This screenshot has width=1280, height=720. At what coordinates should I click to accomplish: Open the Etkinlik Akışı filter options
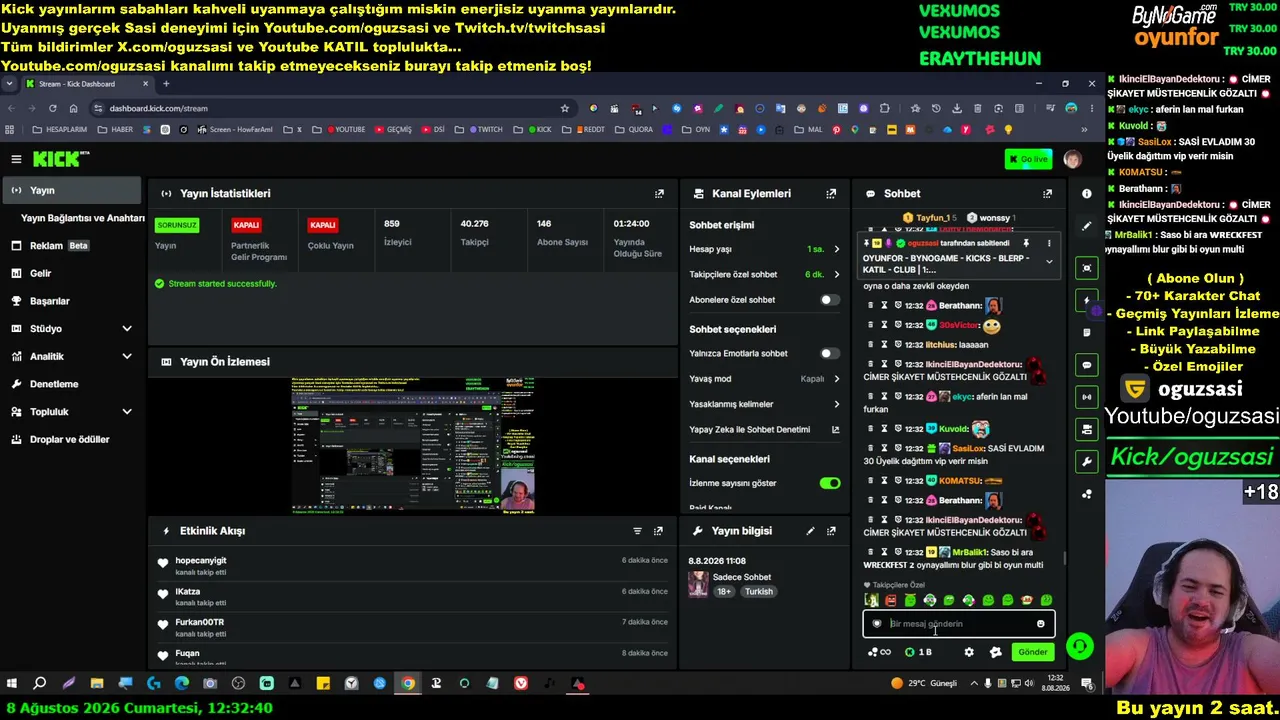click(637, 531)
